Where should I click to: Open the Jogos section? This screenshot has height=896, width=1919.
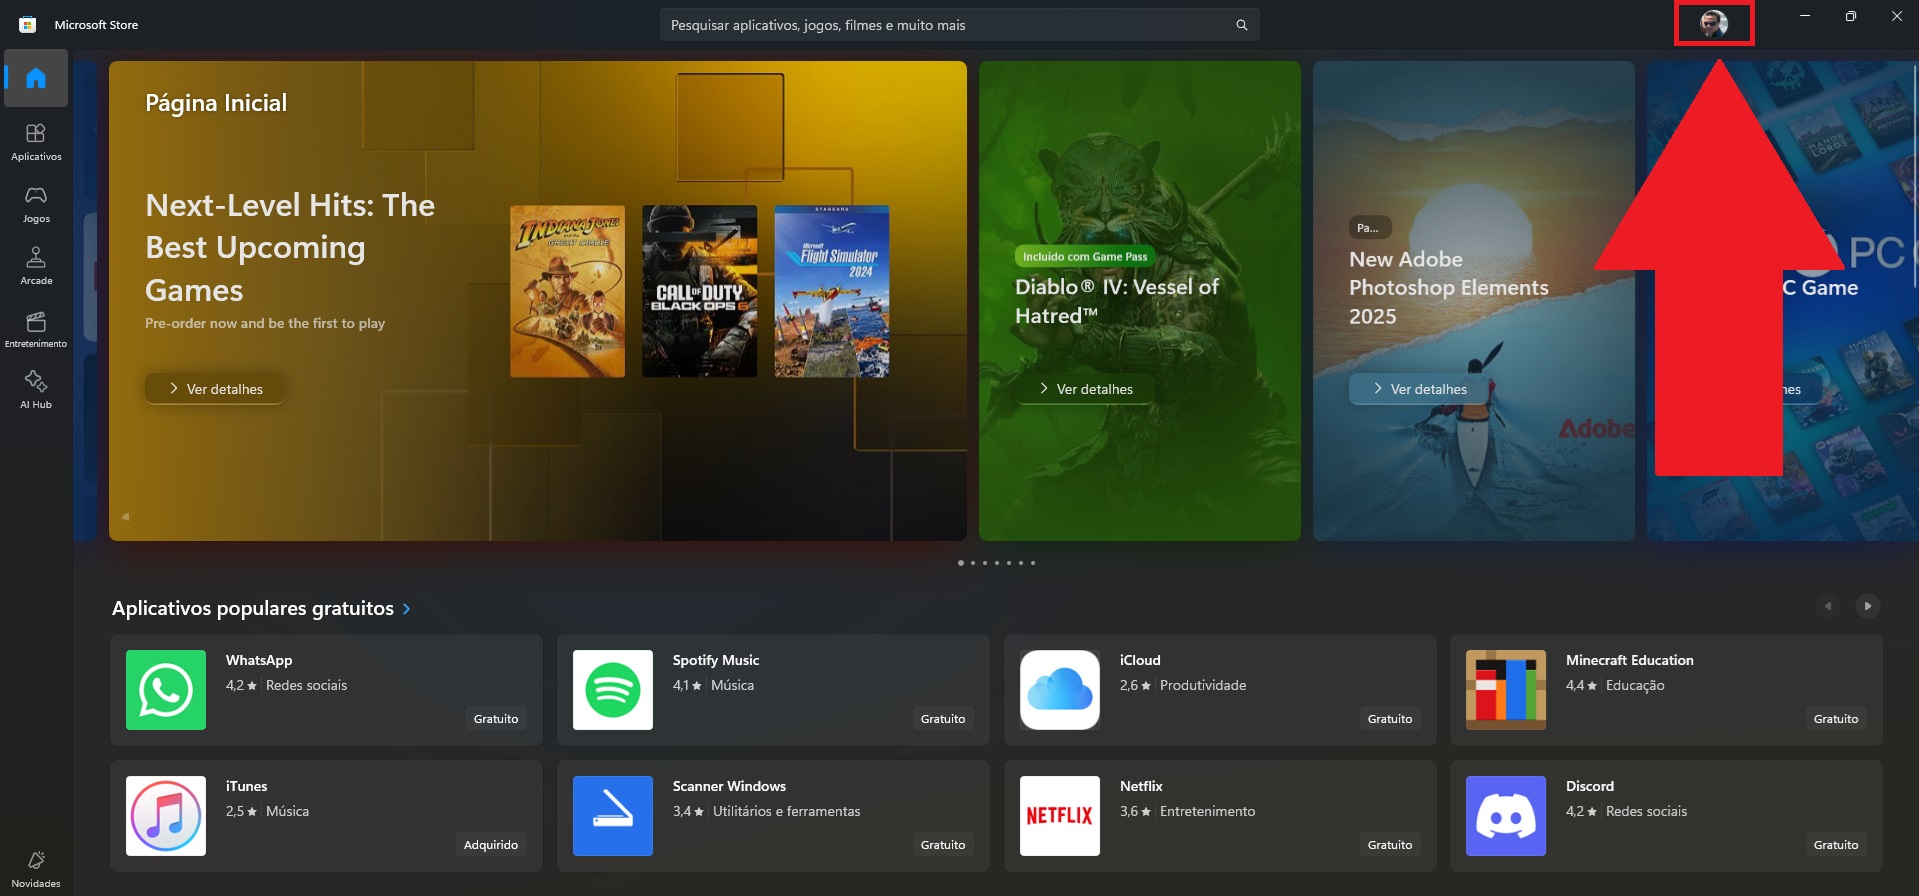pos(36,204)
